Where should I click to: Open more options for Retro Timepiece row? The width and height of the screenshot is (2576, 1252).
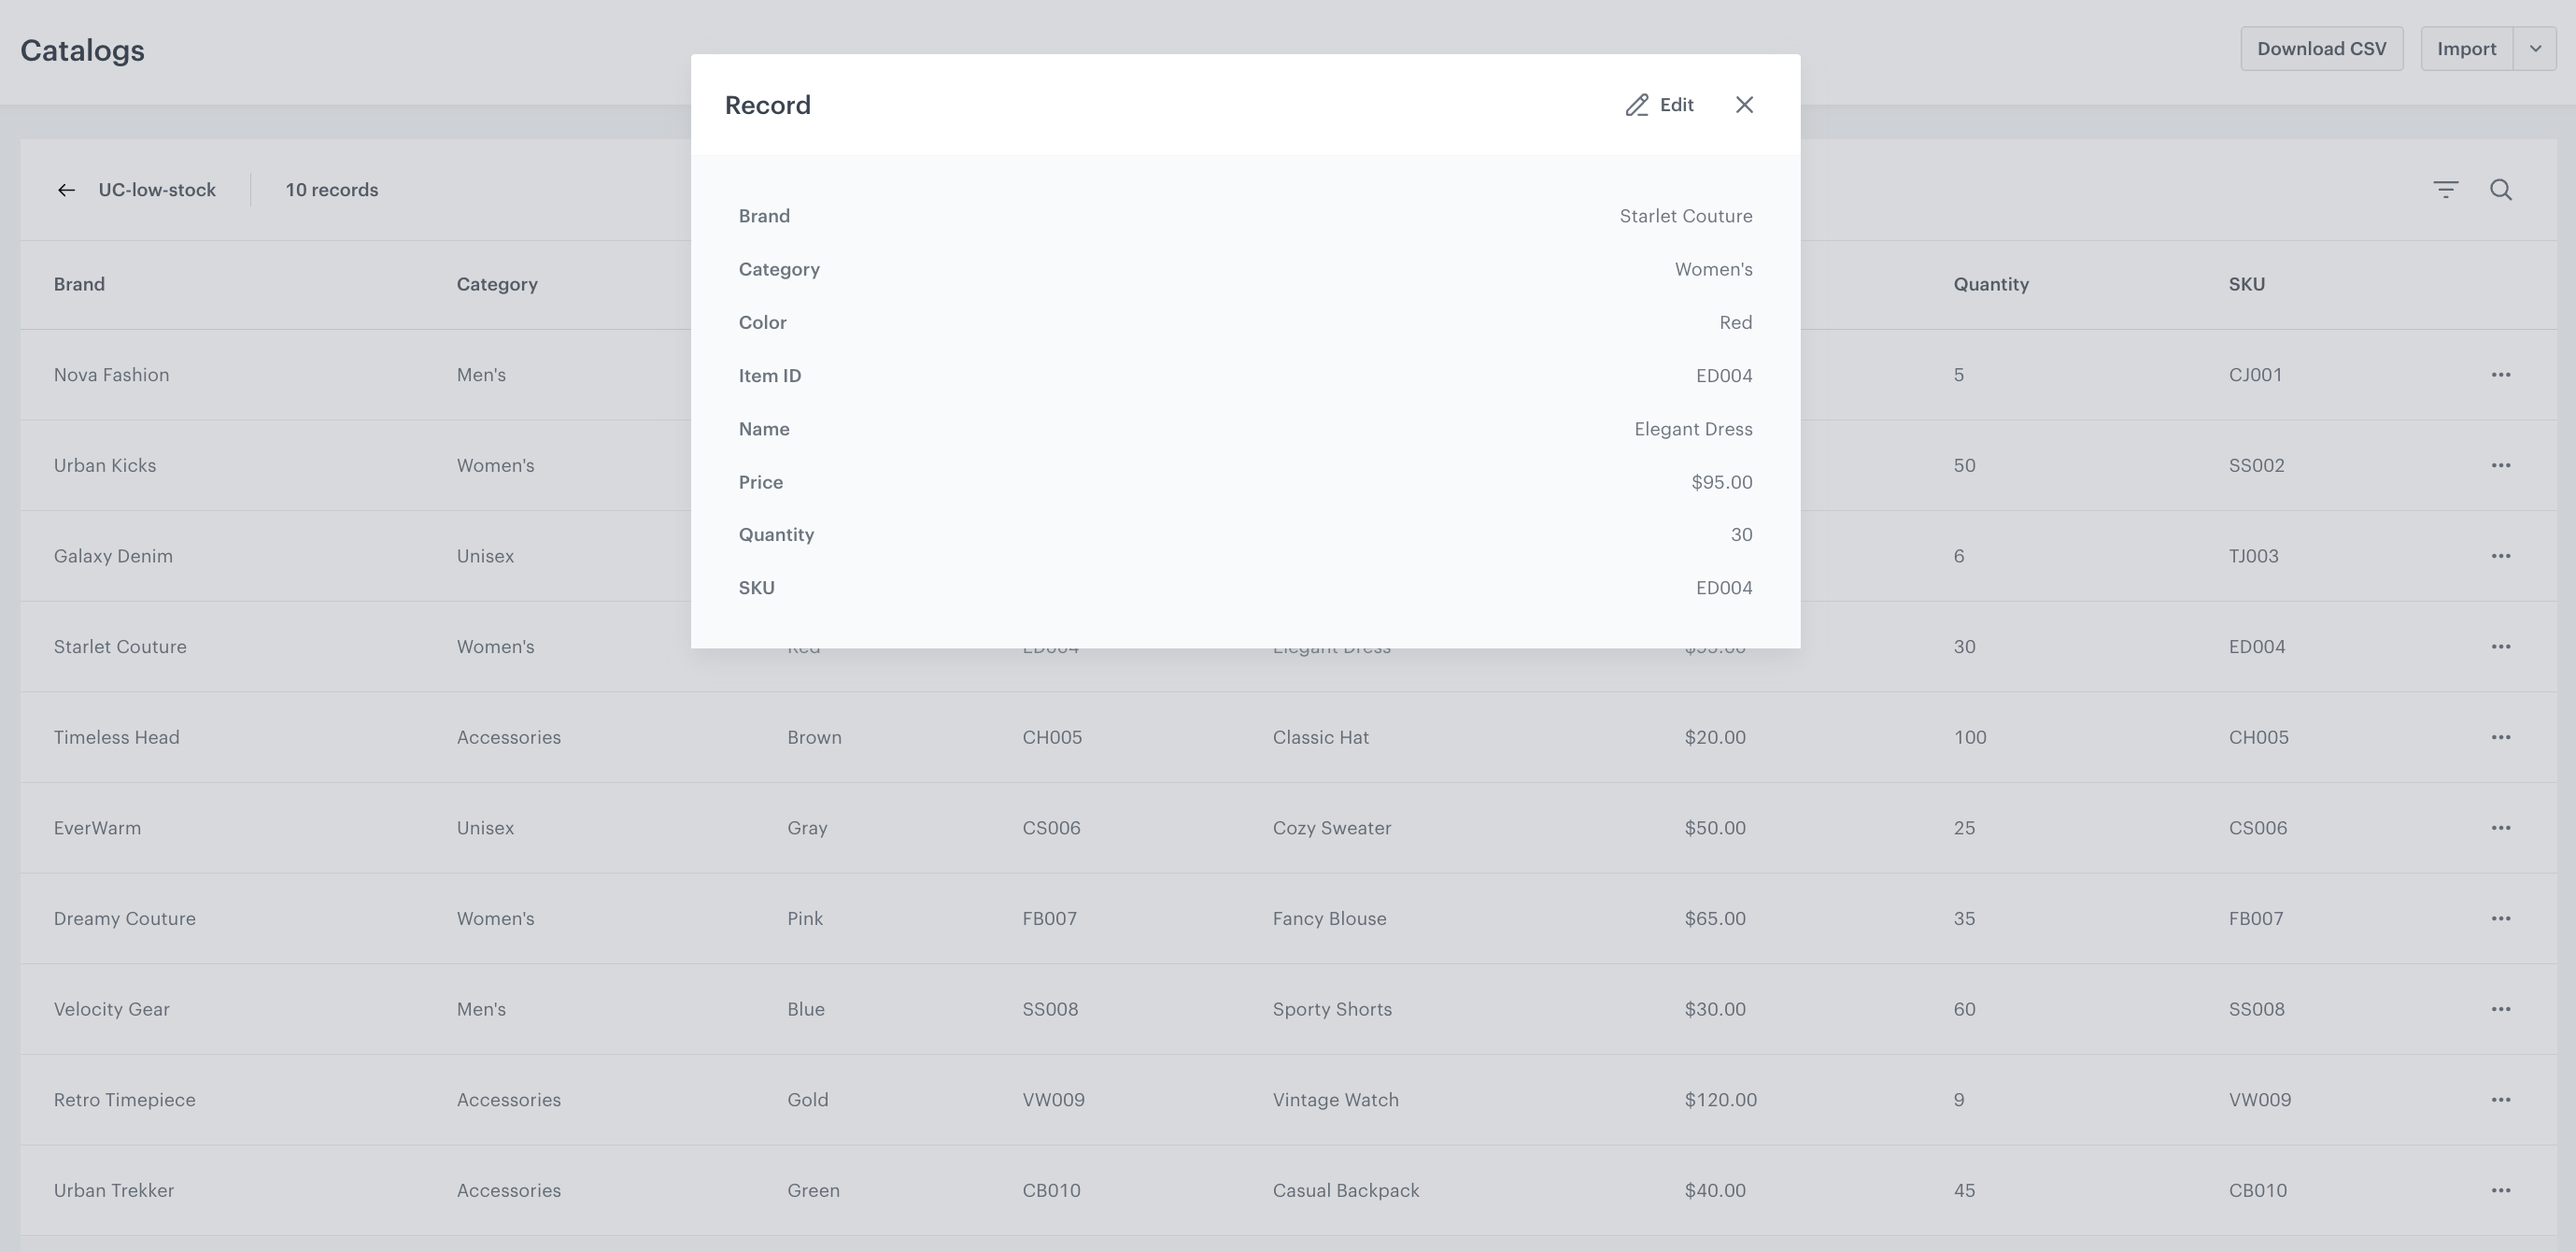click(x=2500, y=1100)
